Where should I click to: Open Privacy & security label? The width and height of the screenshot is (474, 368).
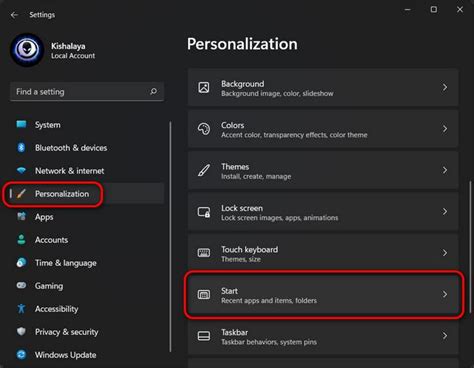[x=67, y=332]
